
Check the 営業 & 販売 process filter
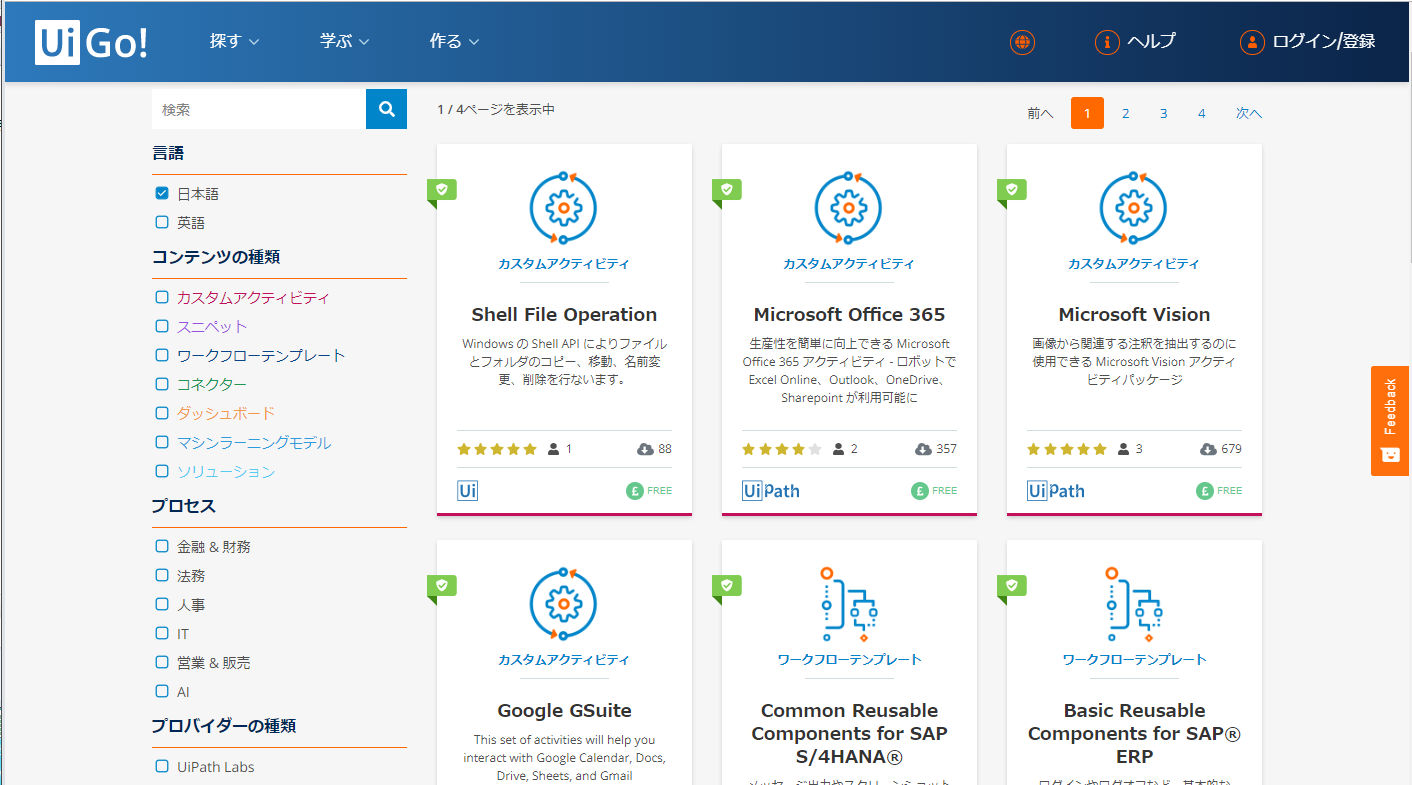pos(162,662)
